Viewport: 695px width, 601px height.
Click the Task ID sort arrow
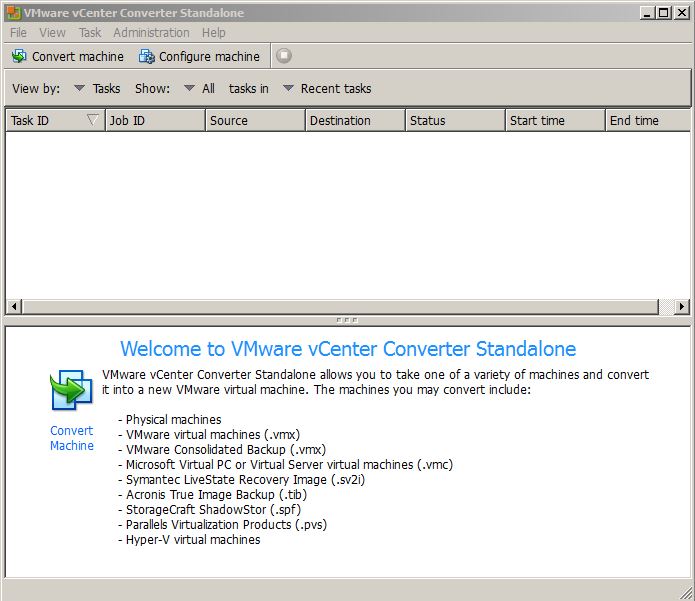pyautogui.click(x=92, y=120)
